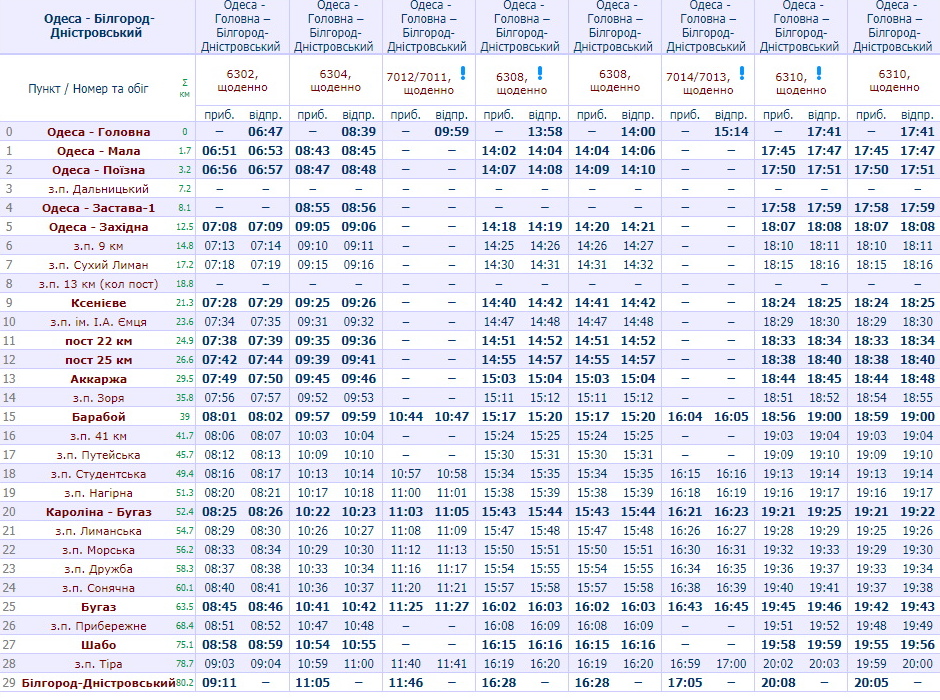Select the Шабо station link

[x=98, y=645]
